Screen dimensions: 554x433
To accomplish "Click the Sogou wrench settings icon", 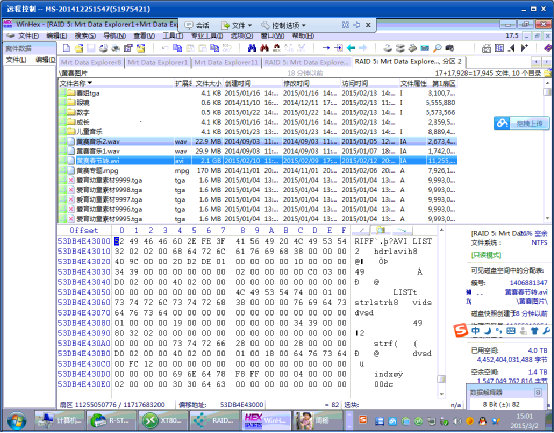I will pos(546,331).
